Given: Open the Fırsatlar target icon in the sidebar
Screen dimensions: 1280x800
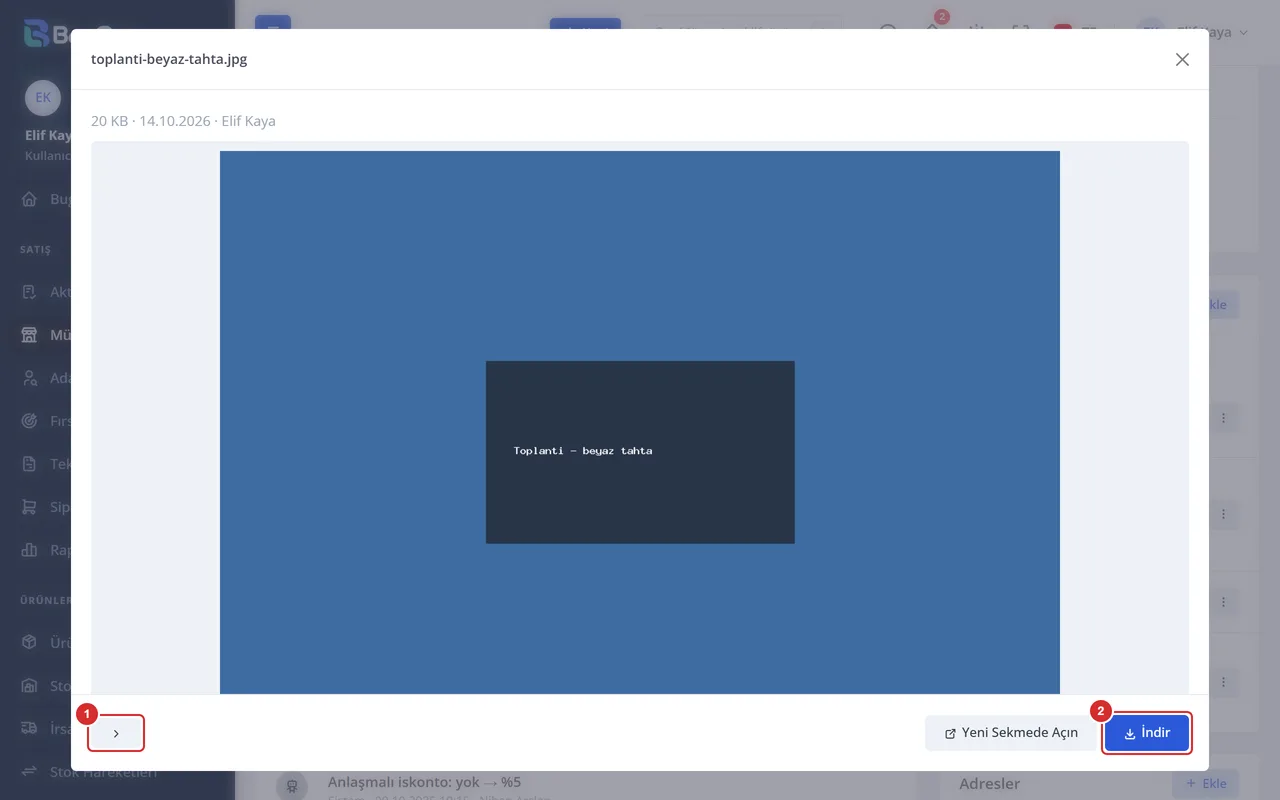Looking at the screenshot, I should (x=30, y=421).
